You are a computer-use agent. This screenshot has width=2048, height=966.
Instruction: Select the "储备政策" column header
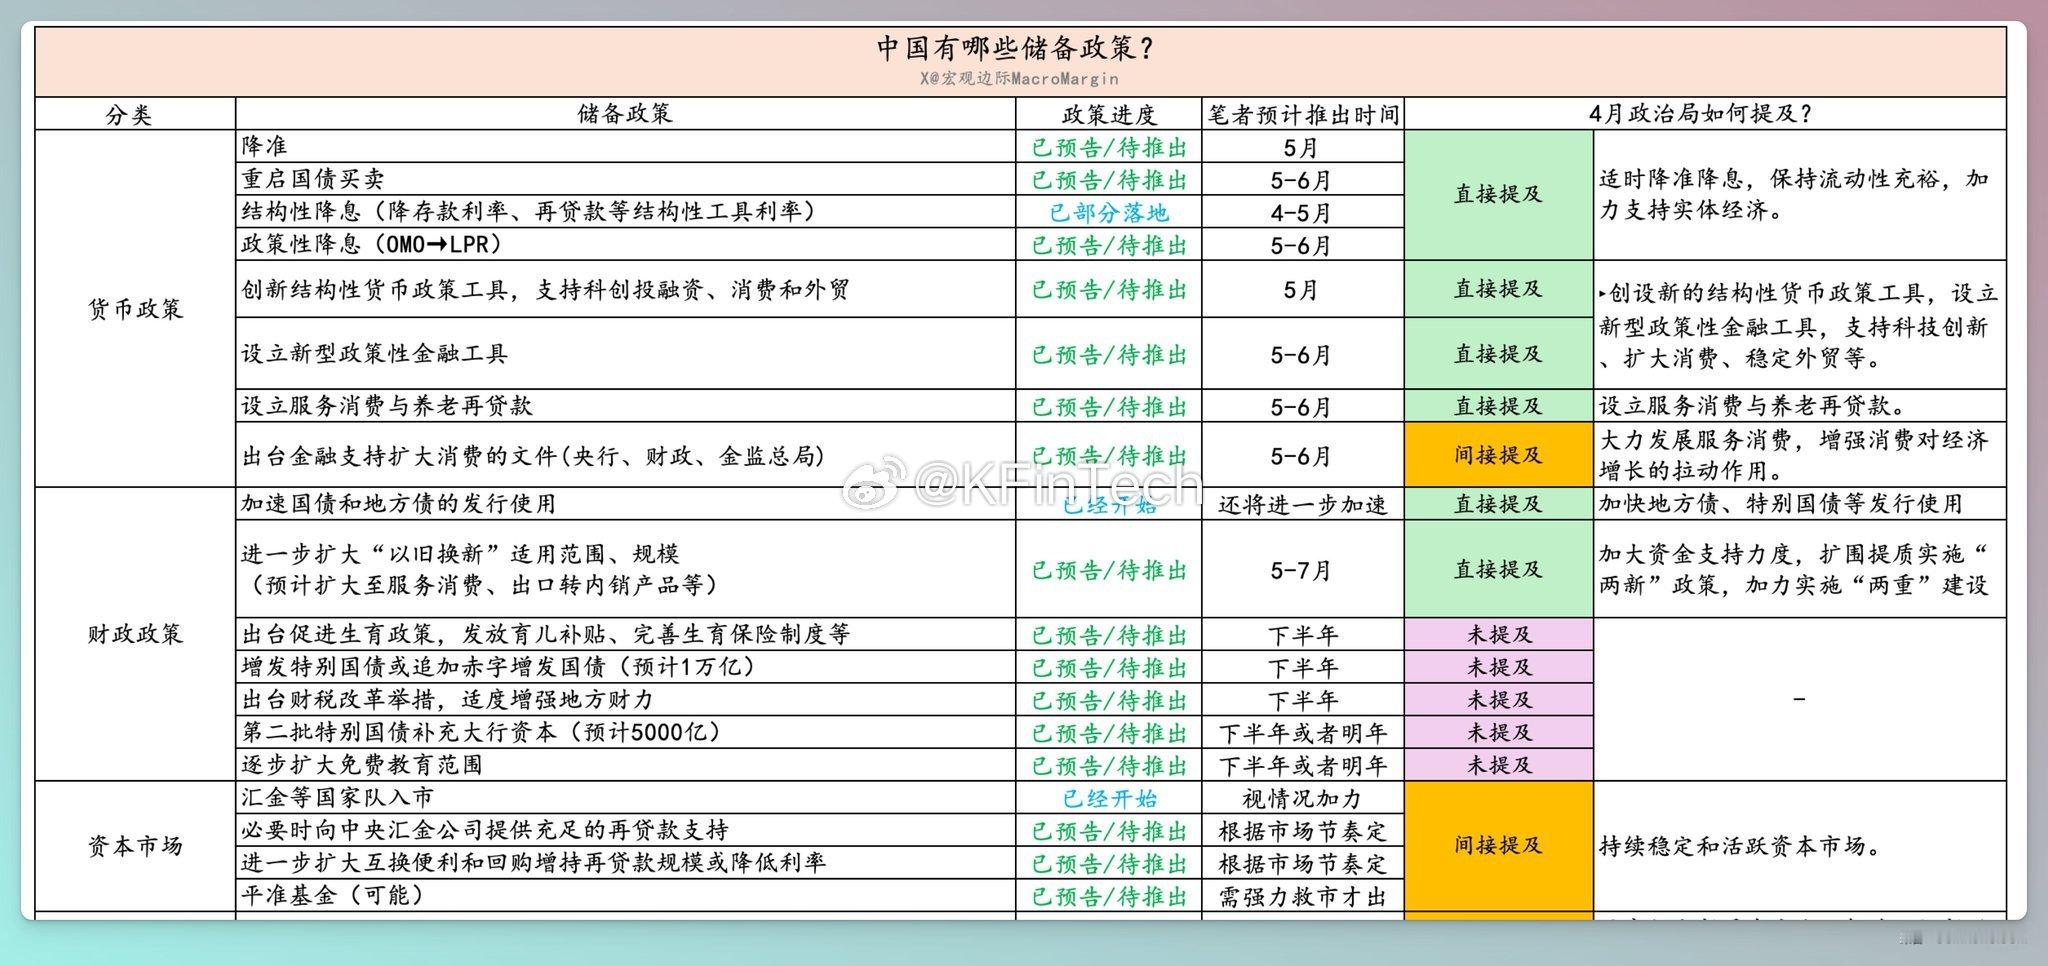coord(625,113)
